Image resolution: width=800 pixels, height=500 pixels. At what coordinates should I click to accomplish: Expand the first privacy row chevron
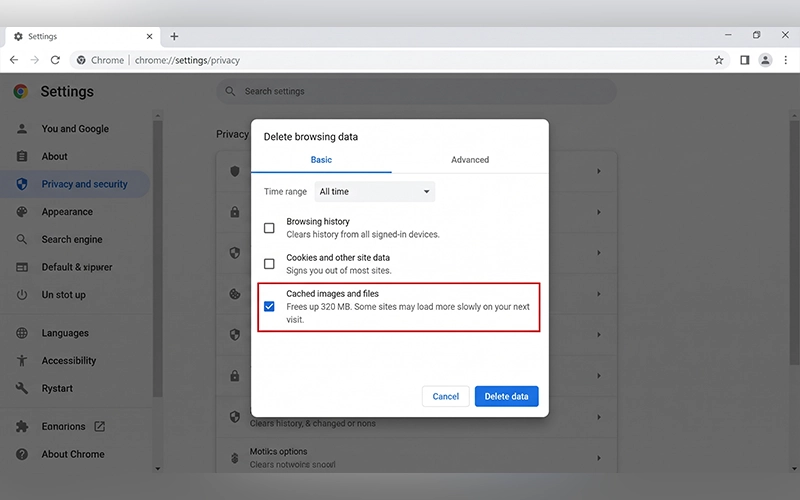tap(598, 171)
